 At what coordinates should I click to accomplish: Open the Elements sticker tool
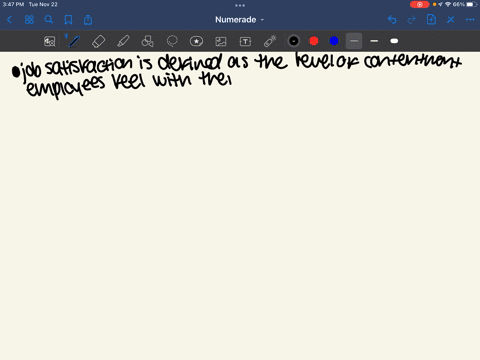(196, 41)
